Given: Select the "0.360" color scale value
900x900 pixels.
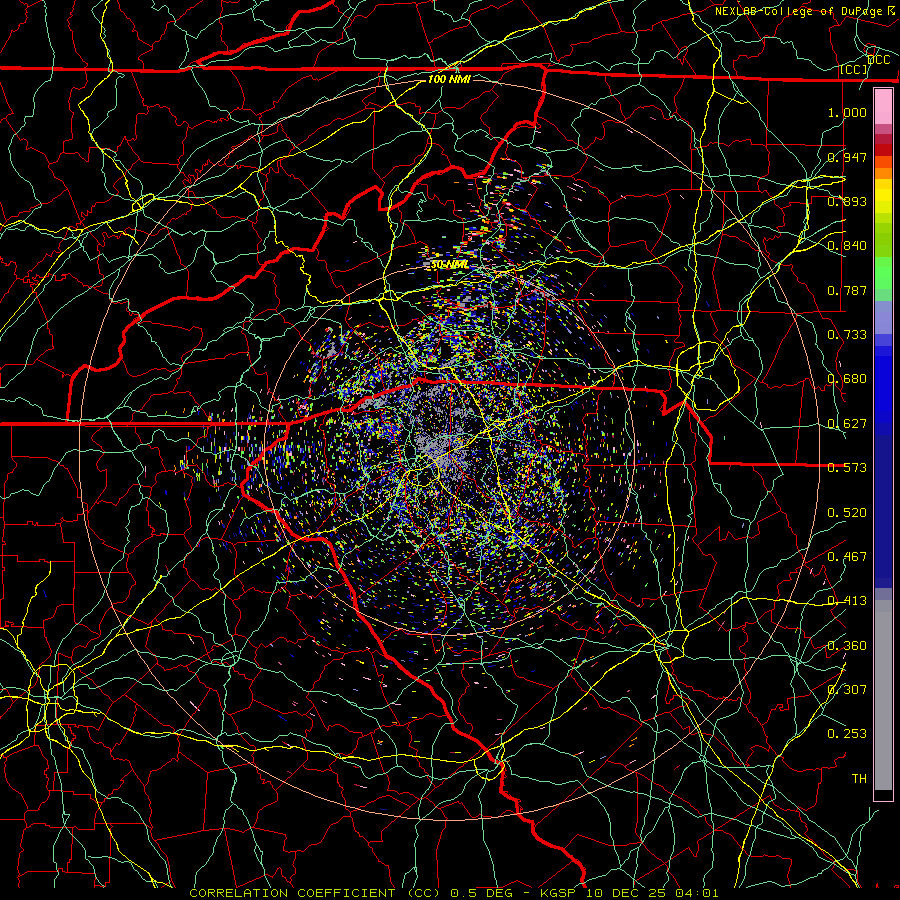Looking at the screenshot, I should (847, 646).
